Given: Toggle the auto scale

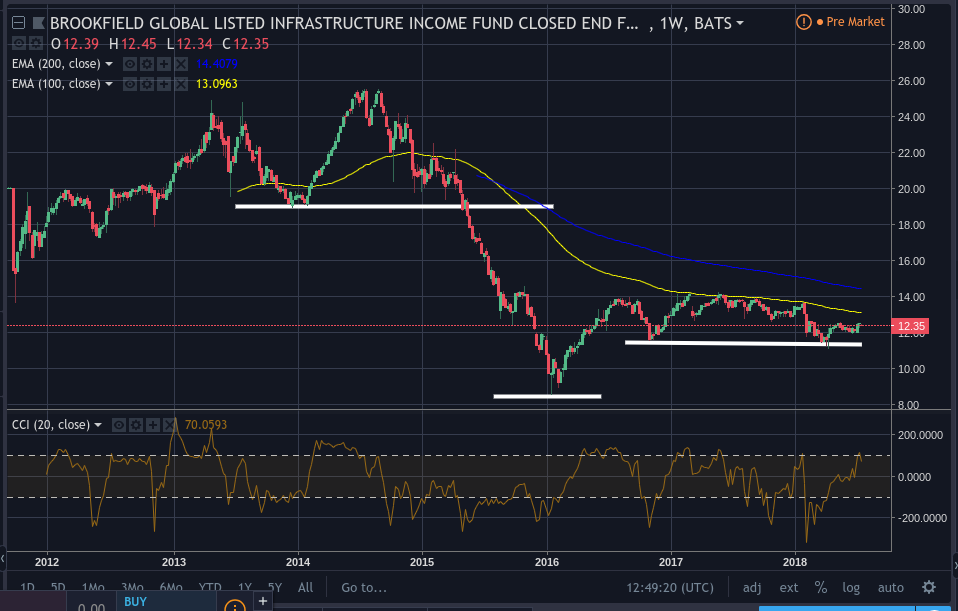Looking at the screenshot, I should pos(890,587).
